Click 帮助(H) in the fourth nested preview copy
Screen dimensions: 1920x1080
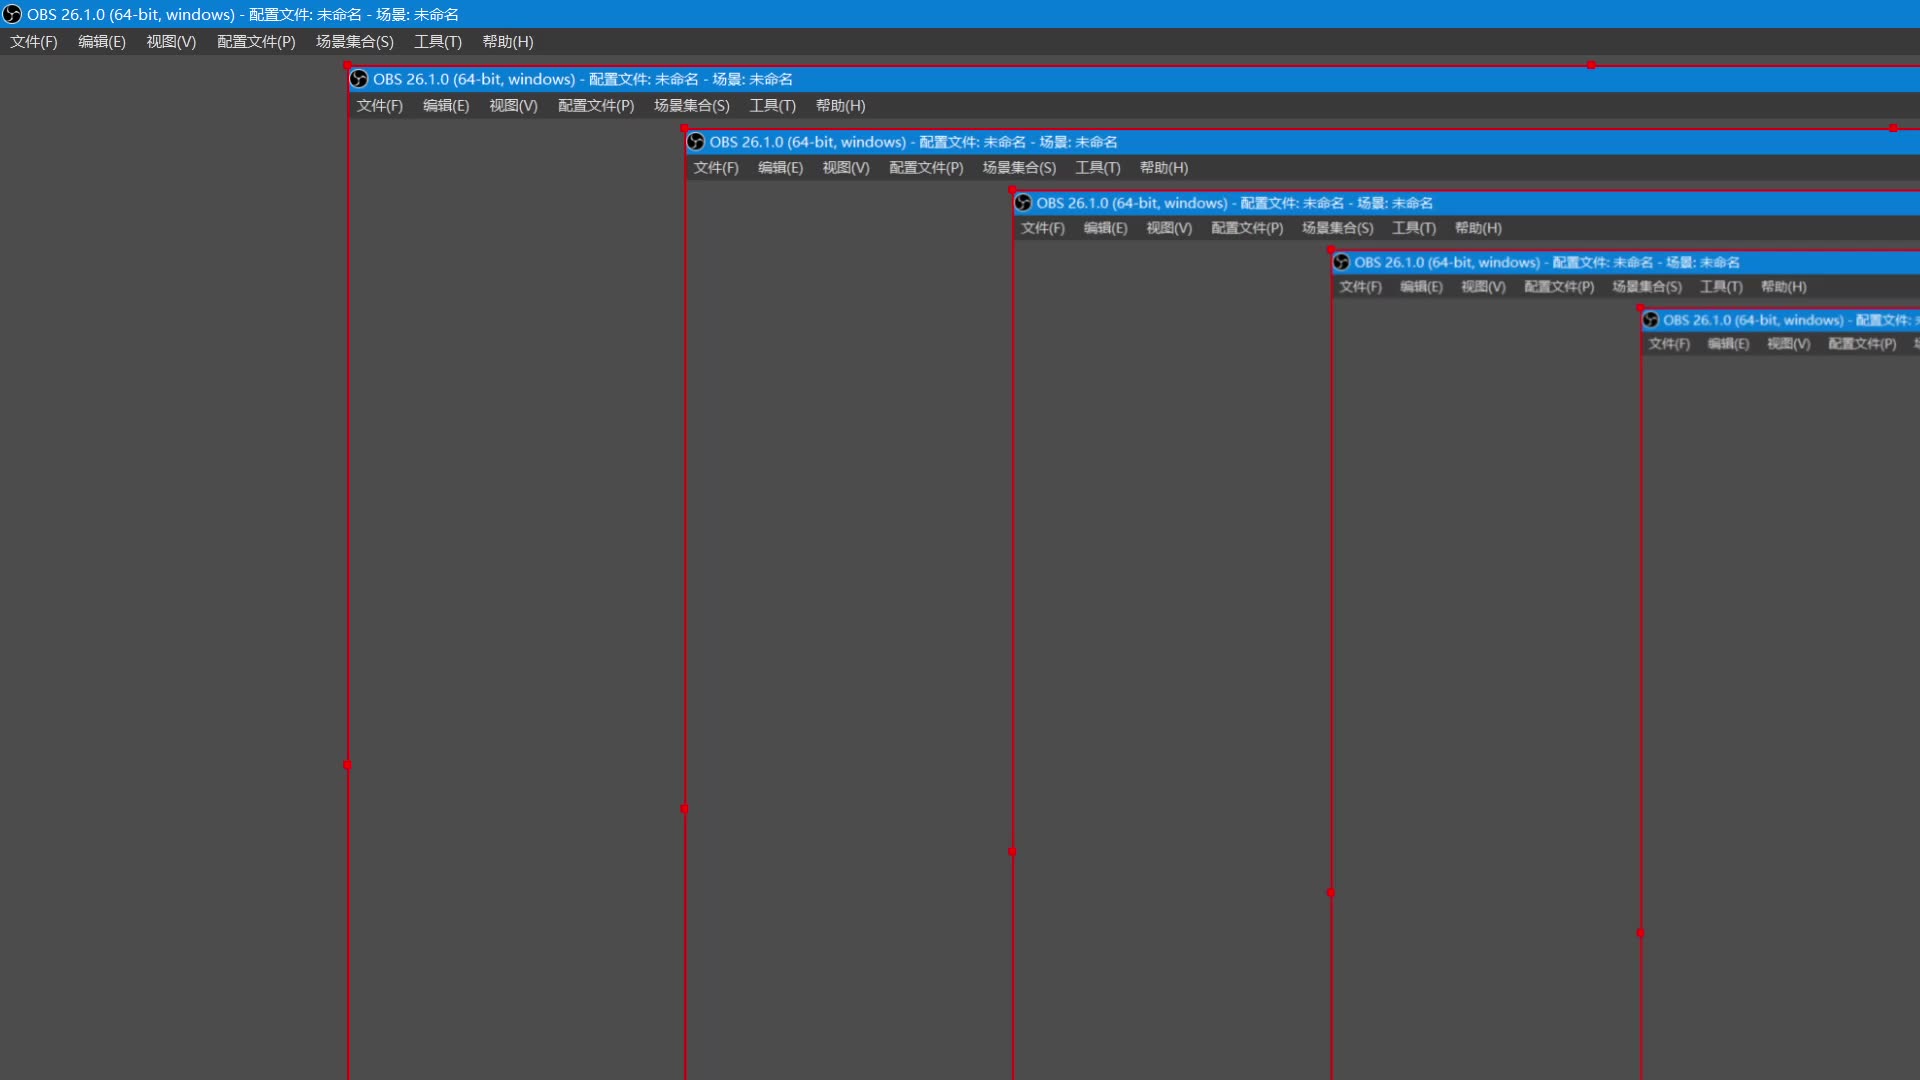[1784, 287]
